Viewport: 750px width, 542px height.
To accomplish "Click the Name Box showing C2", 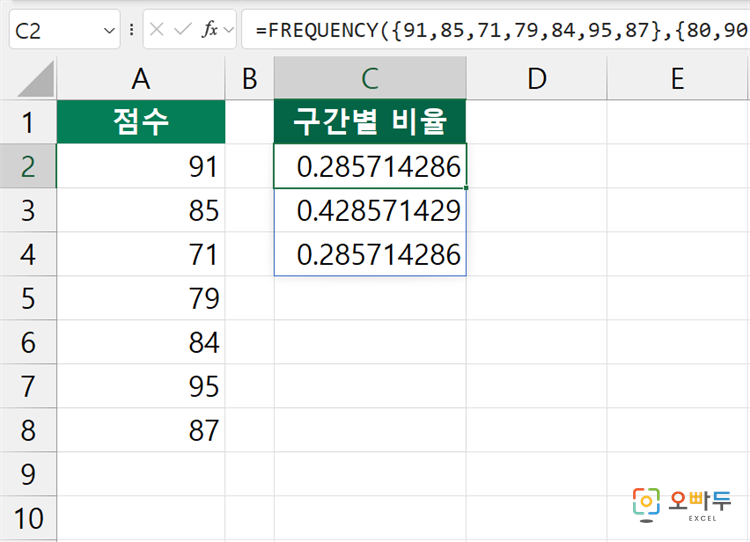I will coord(65,30).
